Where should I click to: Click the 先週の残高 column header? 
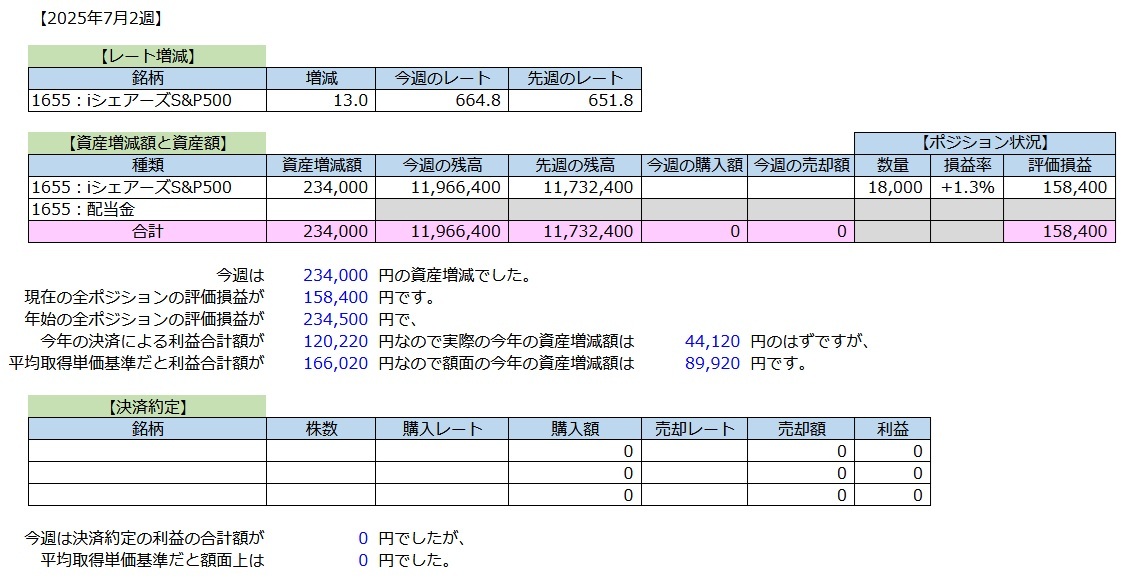575,166
